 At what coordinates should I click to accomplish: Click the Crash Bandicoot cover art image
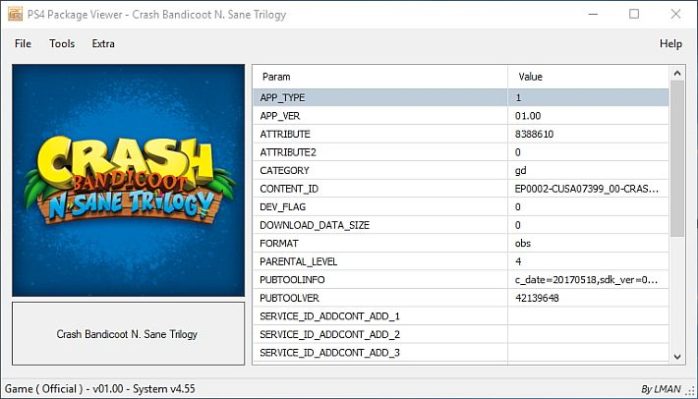[x=128, y=180]
